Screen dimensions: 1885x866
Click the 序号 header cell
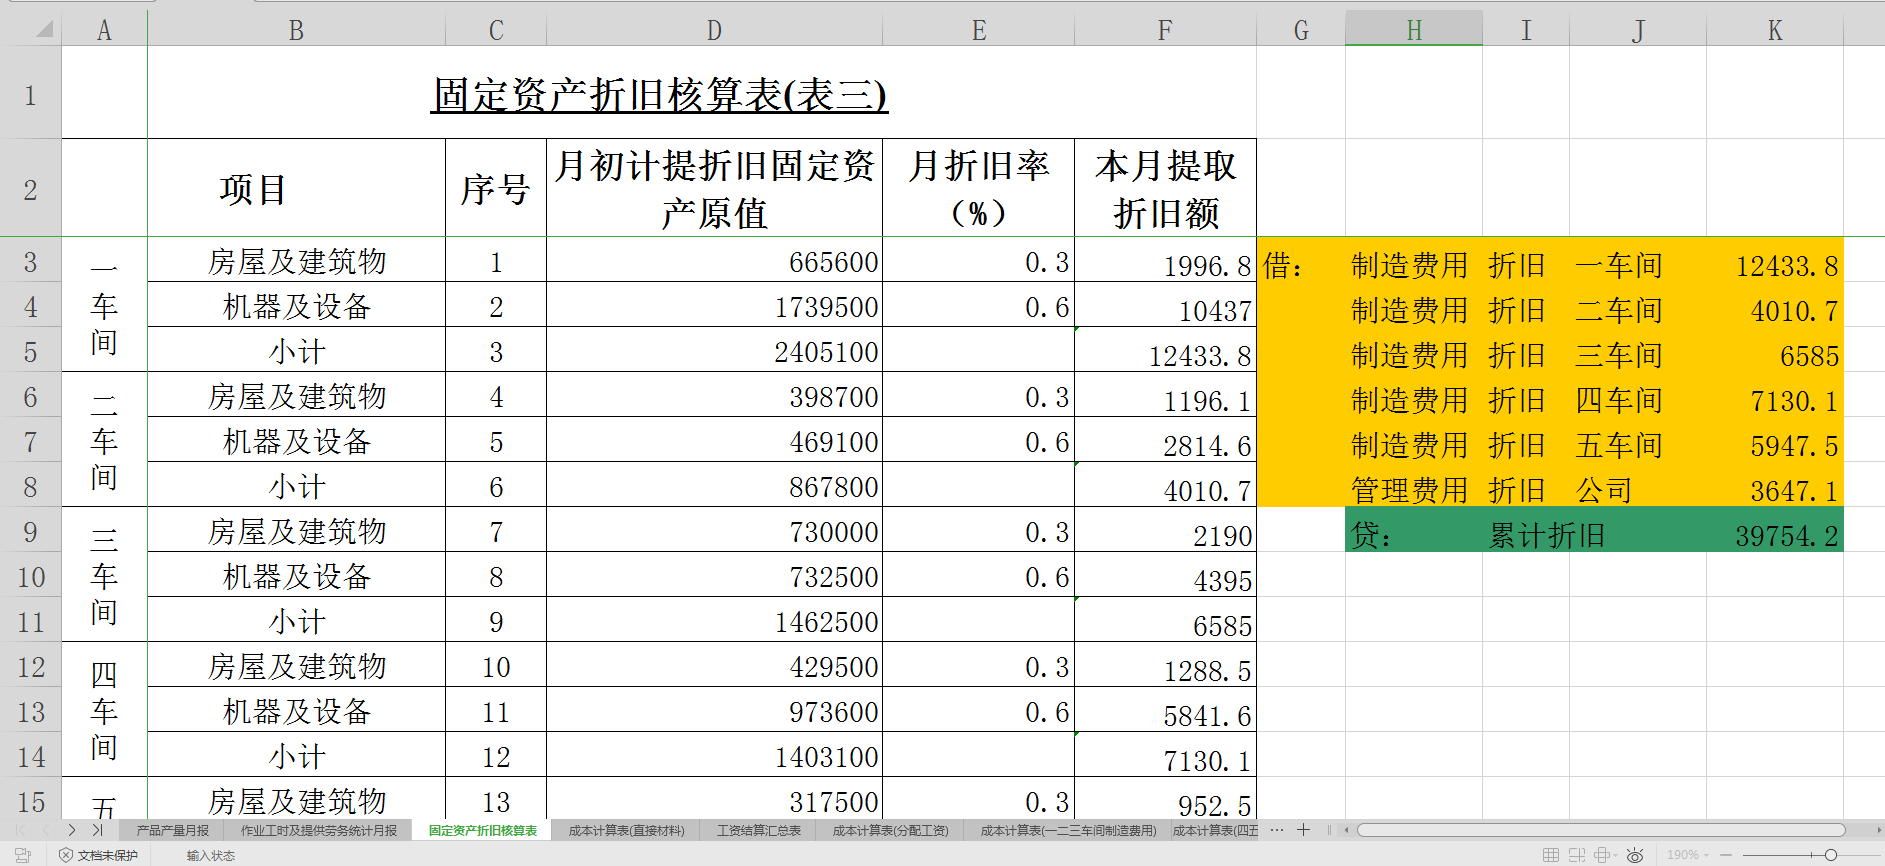point(496,188)
